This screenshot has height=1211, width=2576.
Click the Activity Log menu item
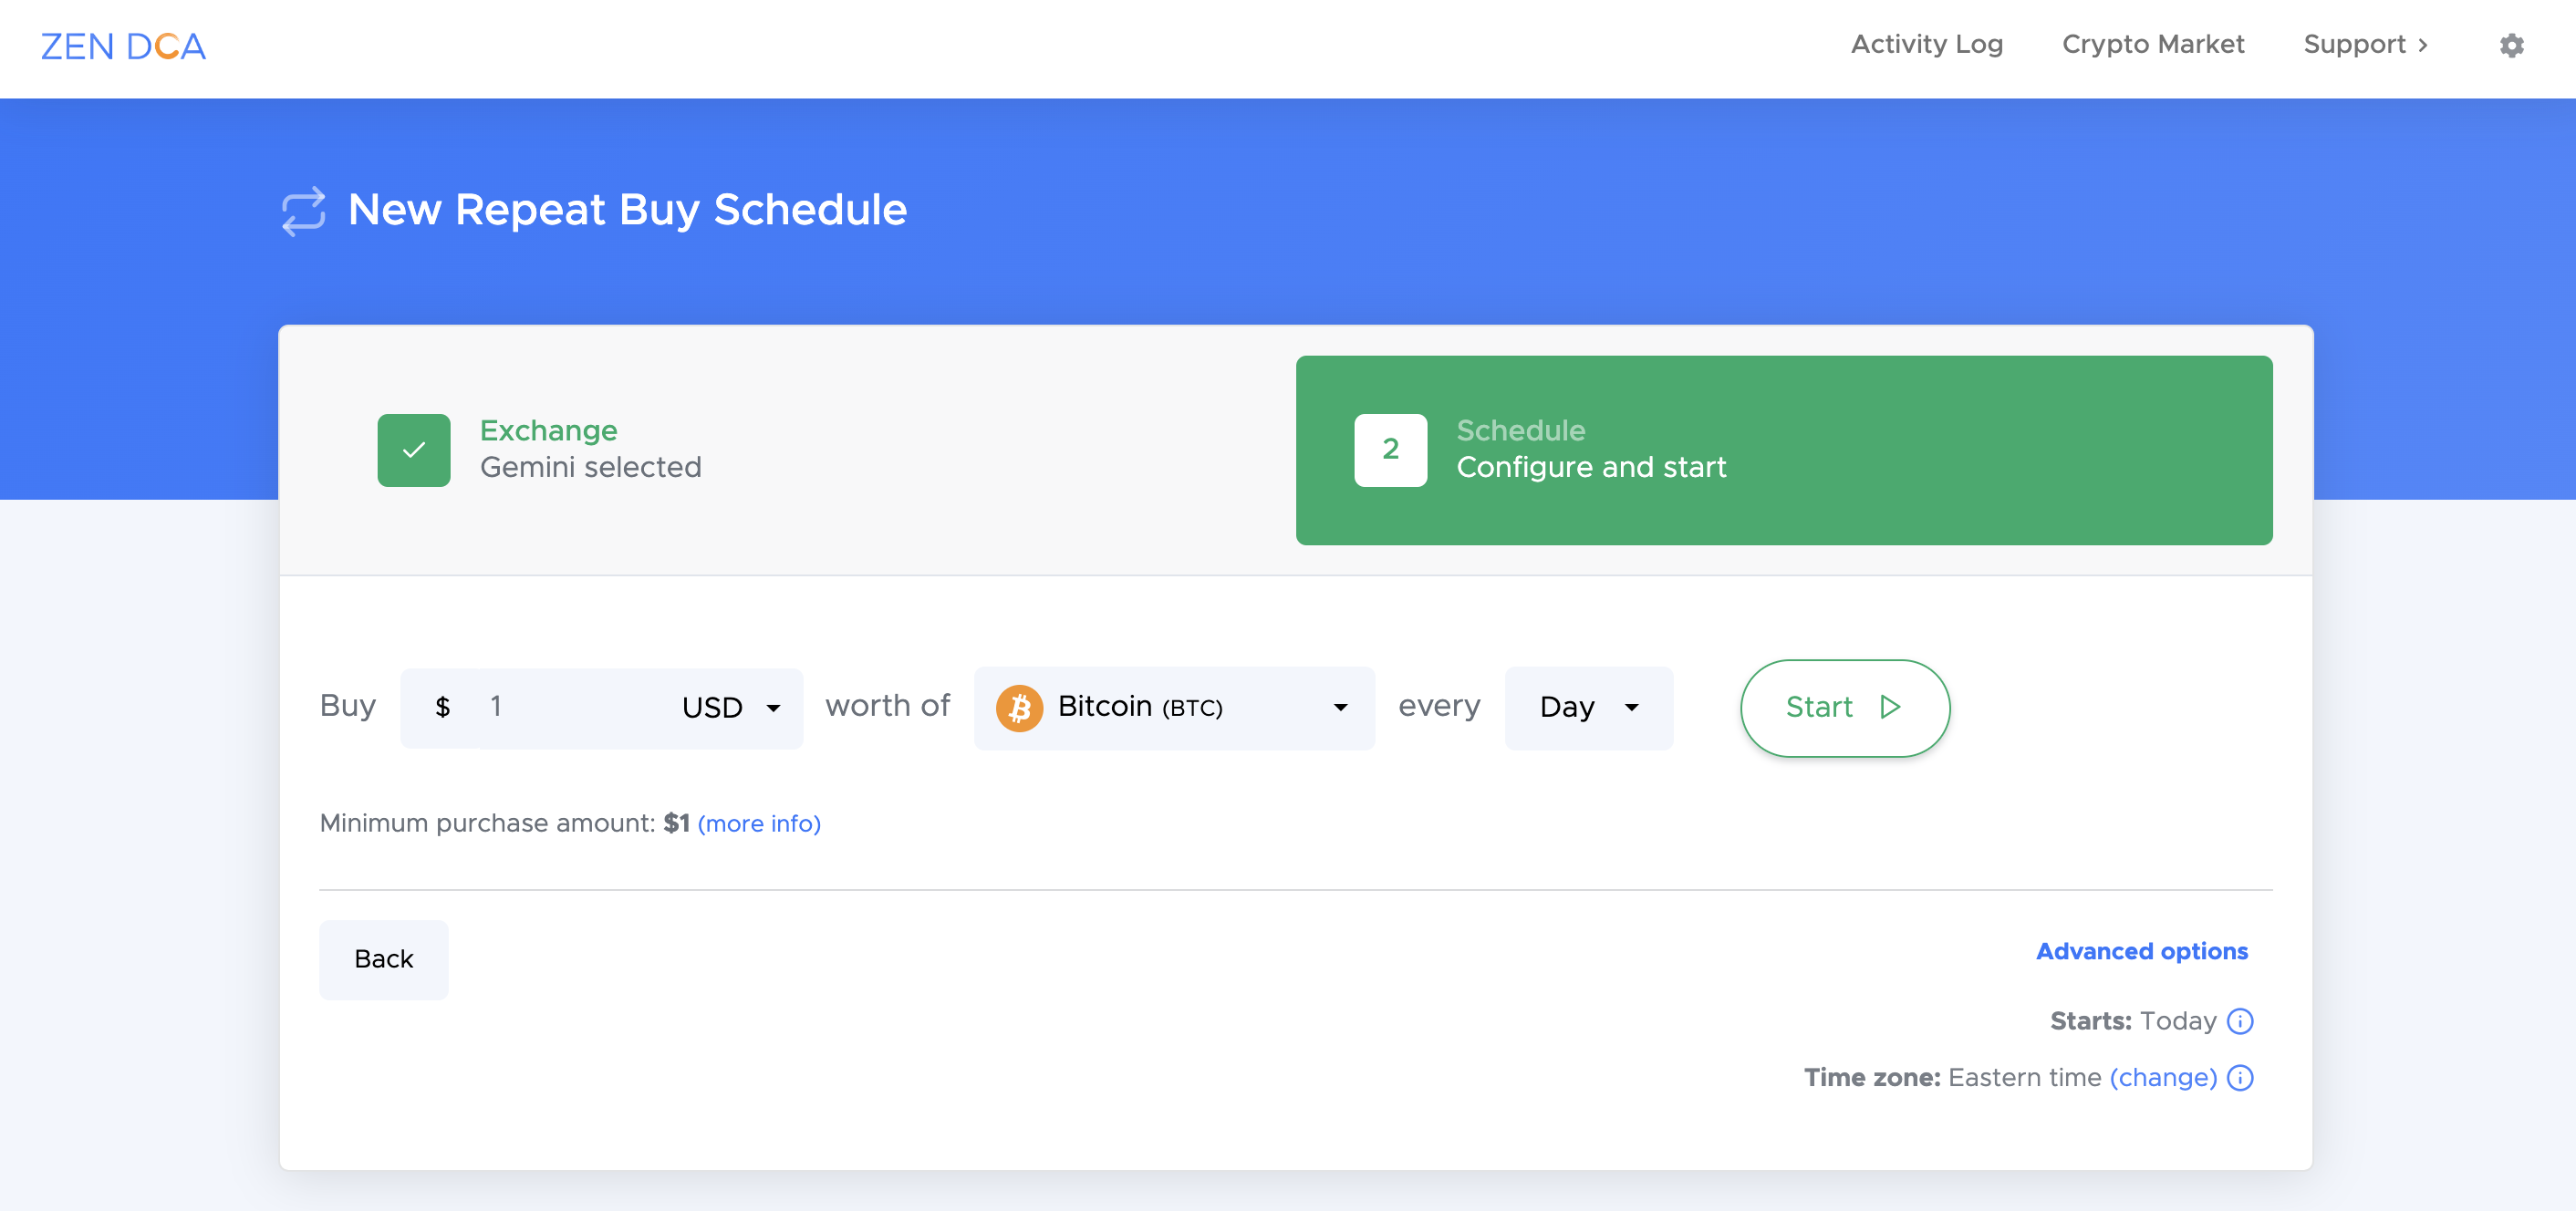1927,46
